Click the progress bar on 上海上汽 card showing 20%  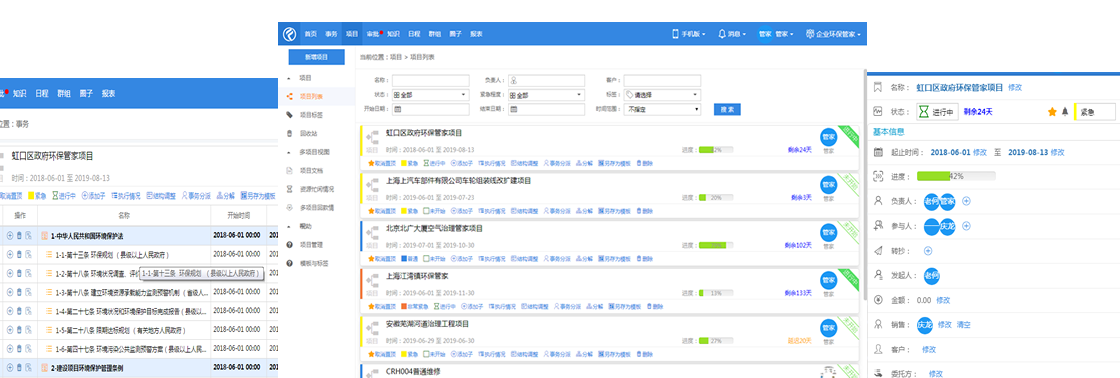tap(716, 197)
